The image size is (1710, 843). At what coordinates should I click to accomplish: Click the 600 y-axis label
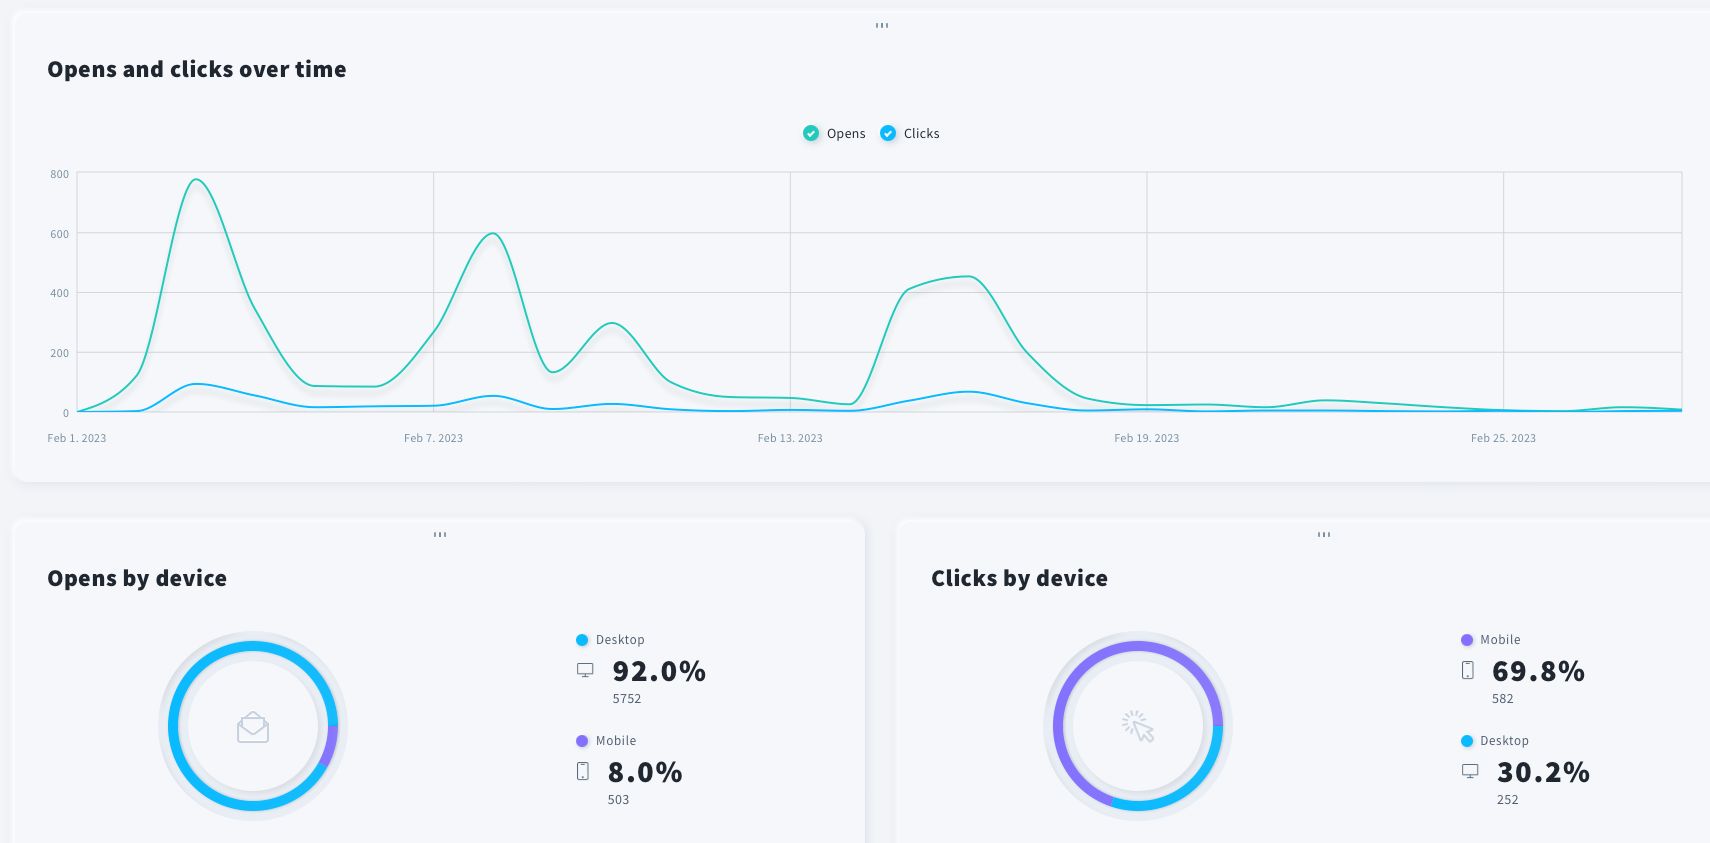[60, 234]
